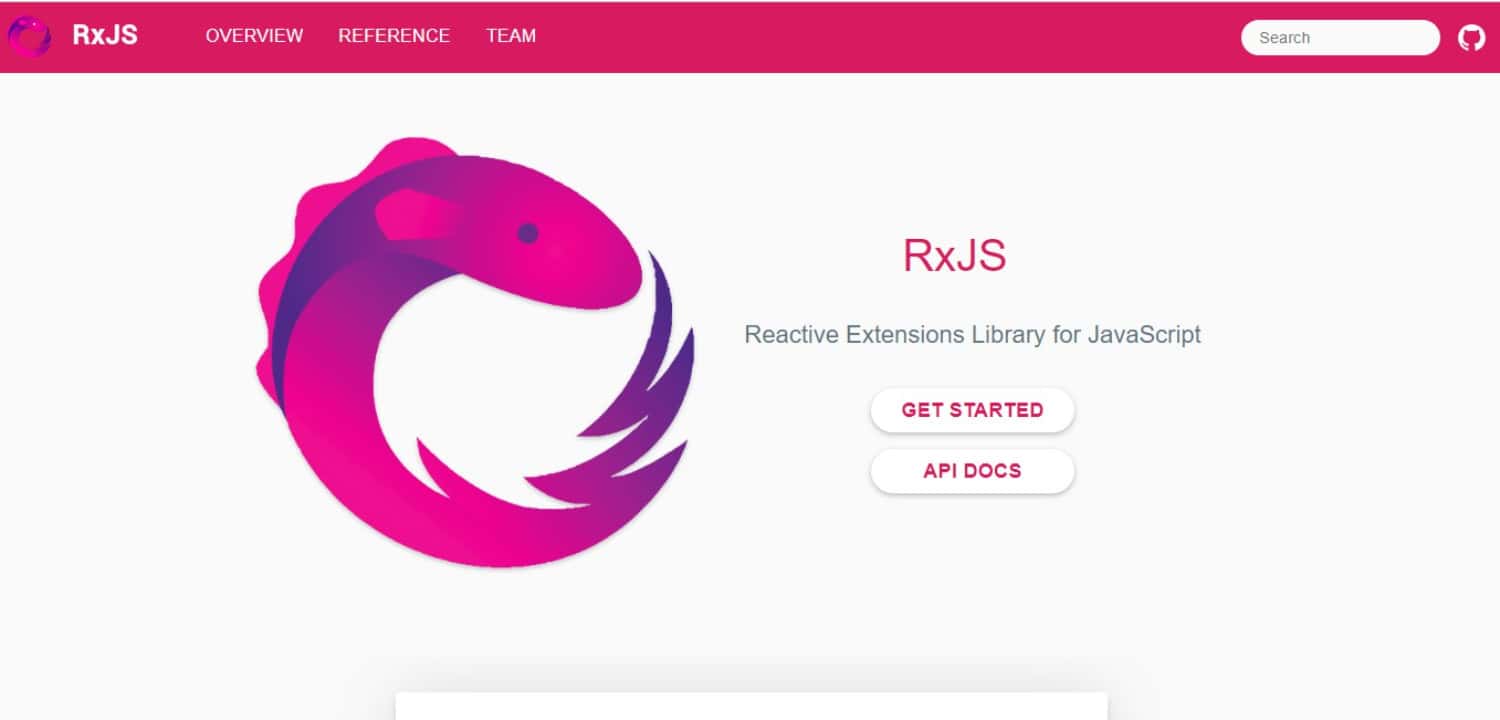This screenshot has width=1500, height=720.
Task: Open the GitHub repository icon
Action: pyautogui.click(x=1471, y=38)
